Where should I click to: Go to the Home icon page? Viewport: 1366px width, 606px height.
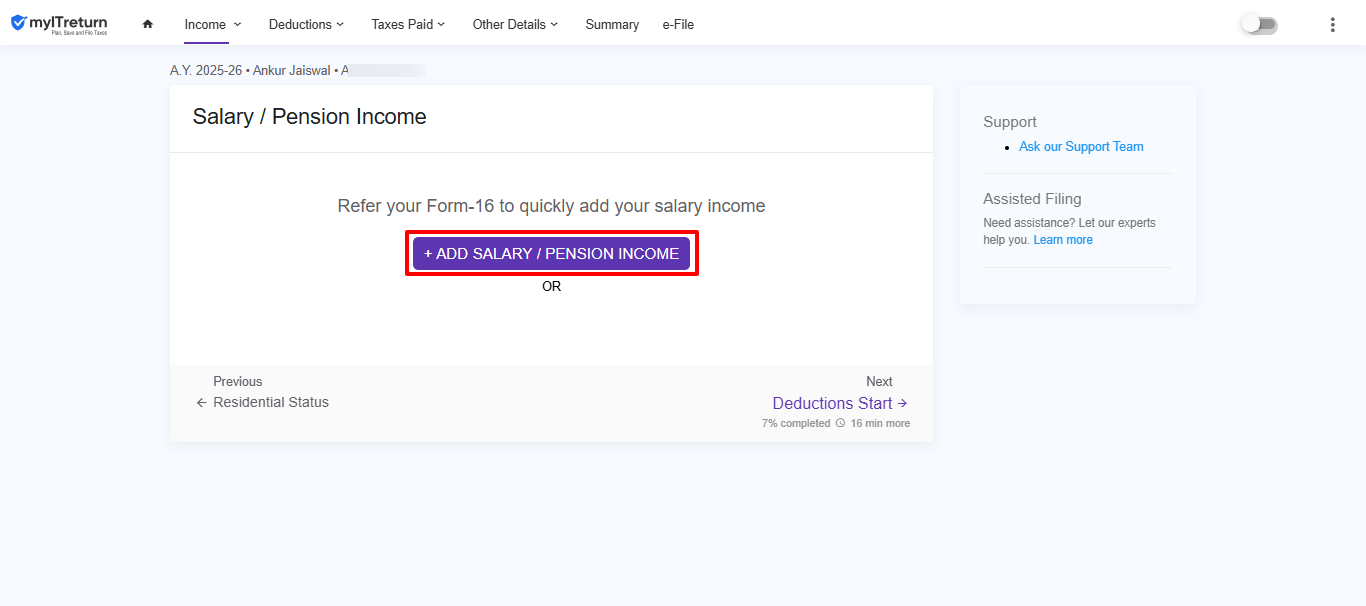point(148,24)
